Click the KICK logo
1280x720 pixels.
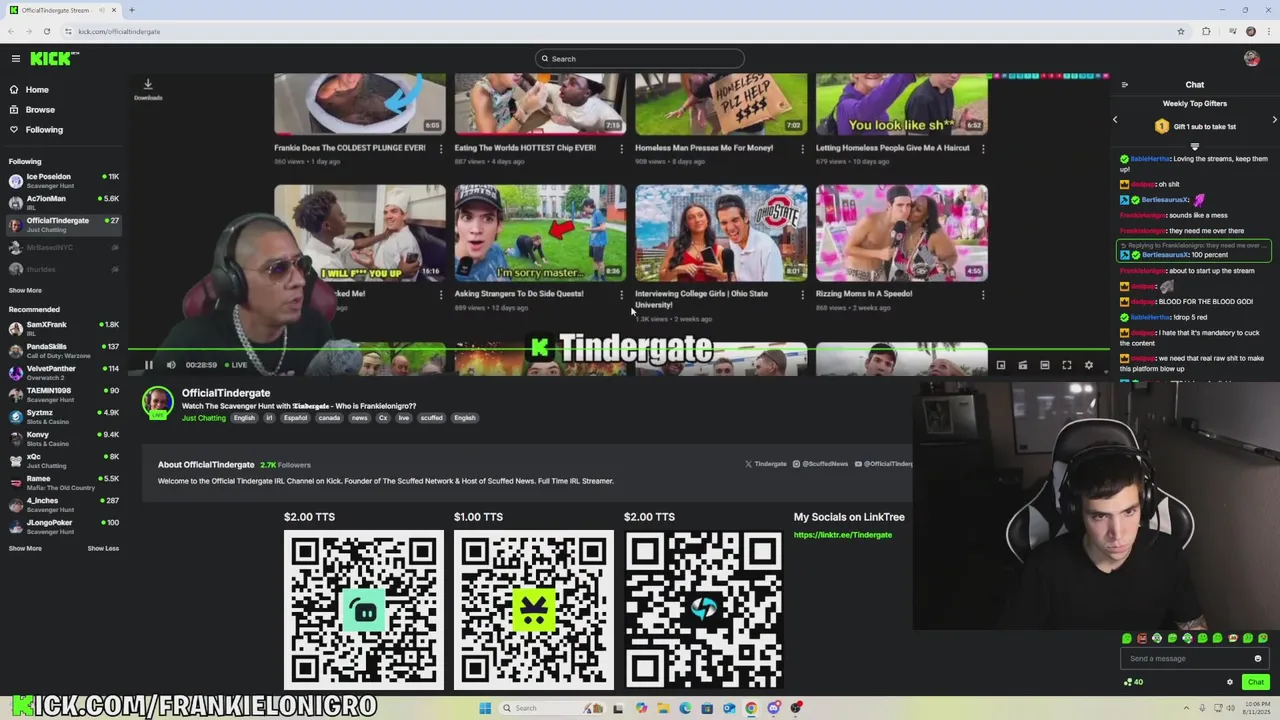point(52,59)
